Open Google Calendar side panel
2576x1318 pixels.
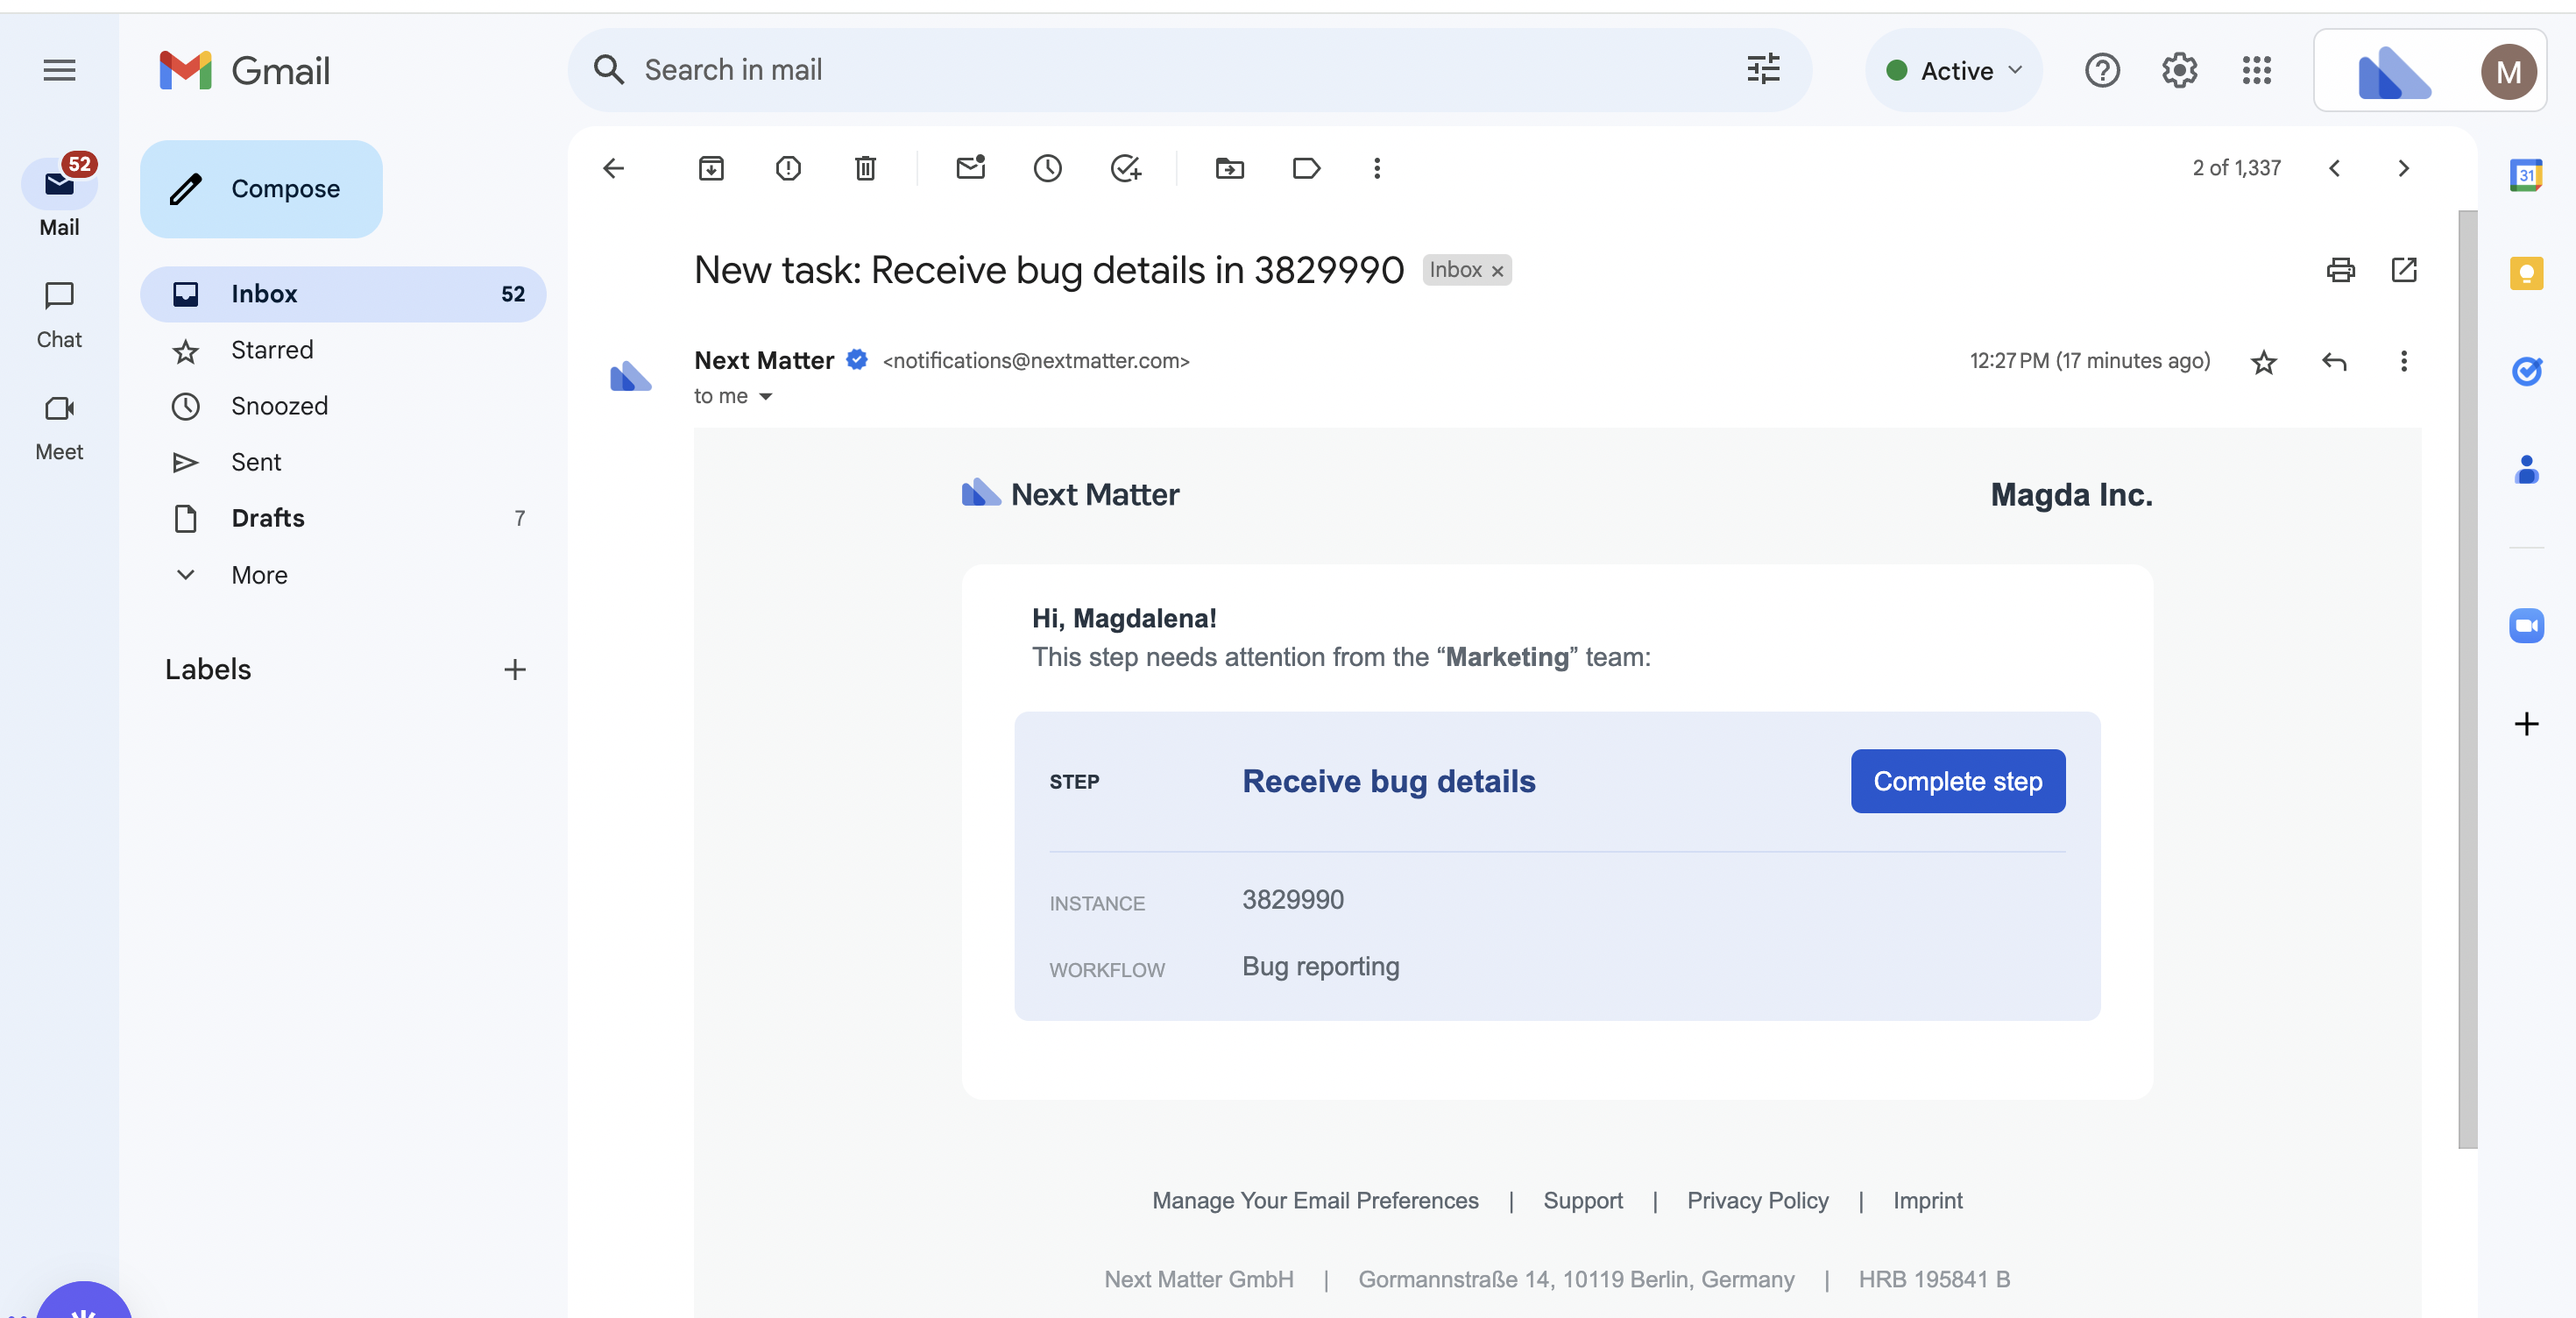coord(2526,175)
